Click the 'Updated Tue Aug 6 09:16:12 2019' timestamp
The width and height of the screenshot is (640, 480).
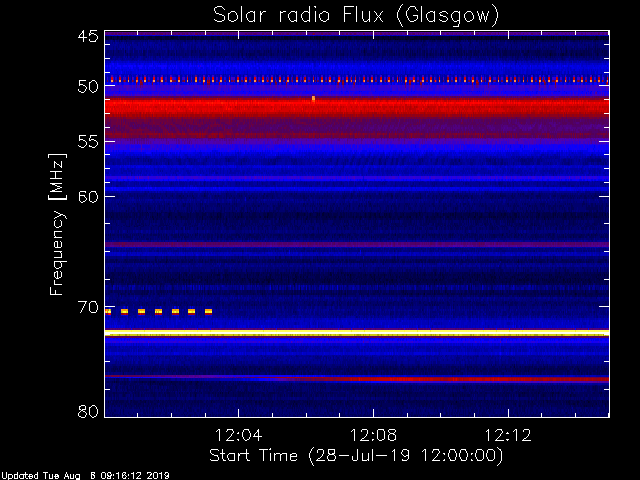(x=85, y=476)
